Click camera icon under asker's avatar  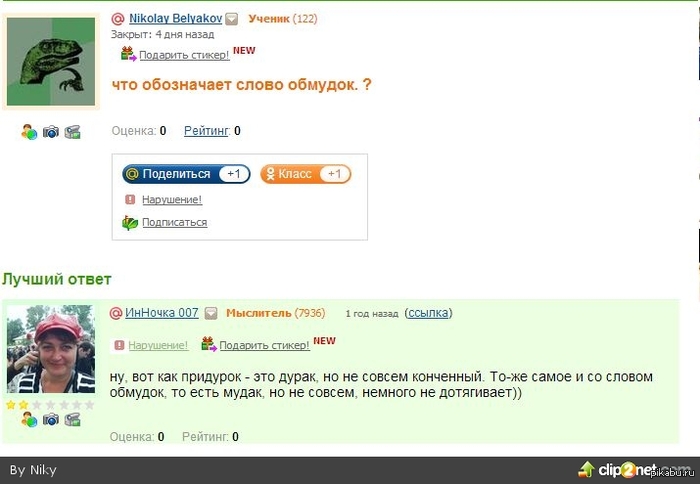click(x=50, y=132)
